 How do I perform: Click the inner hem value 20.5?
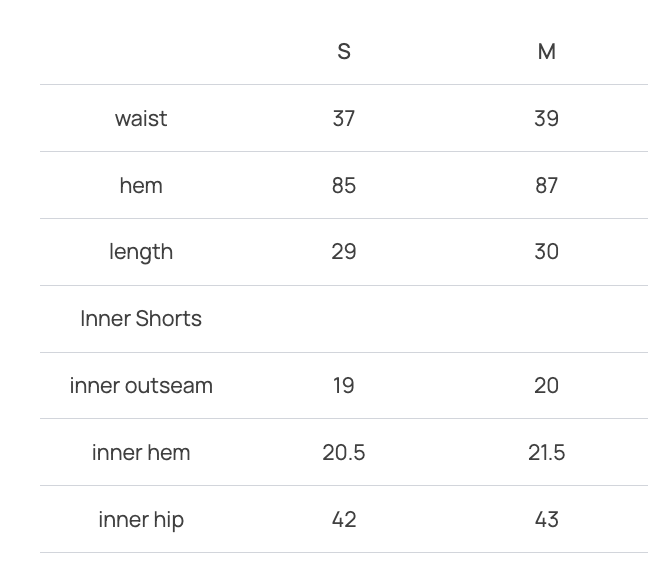coord(344,452)
